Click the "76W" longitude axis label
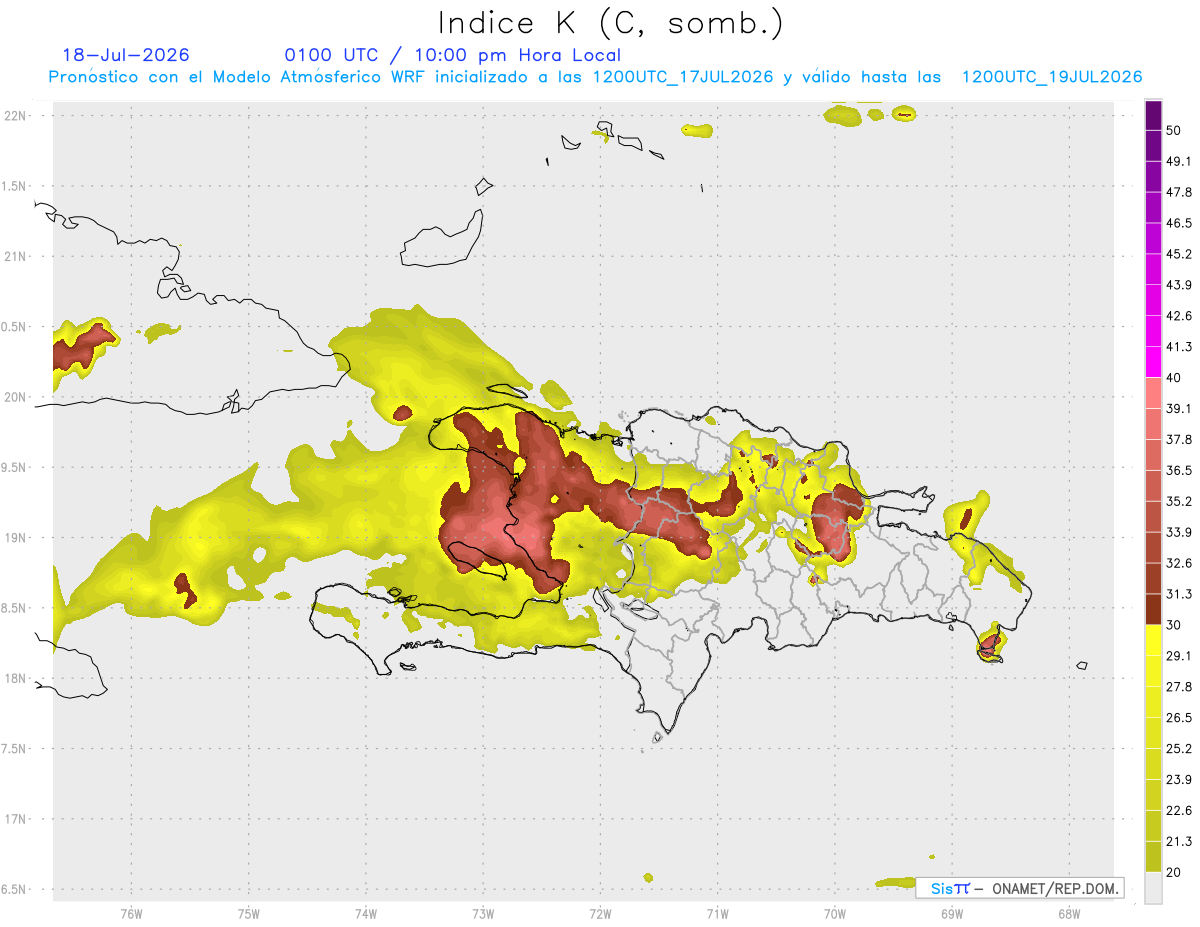1200x927 pixels. [x=131, y=914]
